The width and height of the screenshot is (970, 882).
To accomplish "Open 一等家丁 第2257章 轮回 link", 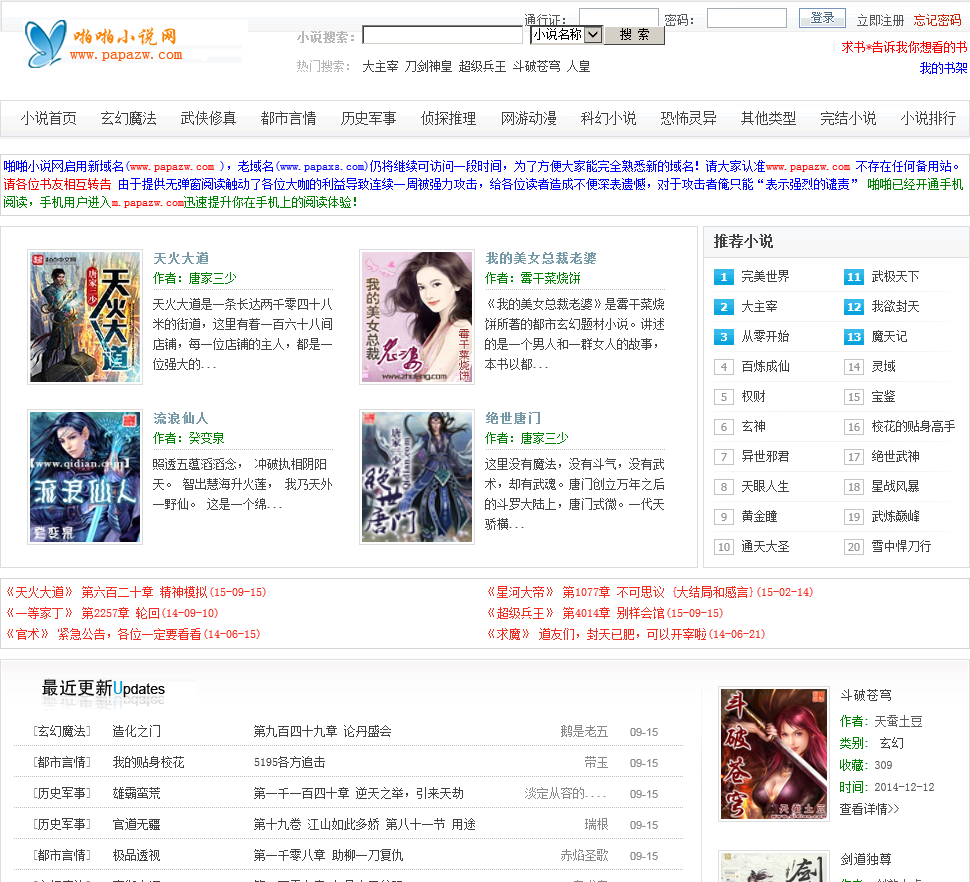I will [x=111, y=614].
